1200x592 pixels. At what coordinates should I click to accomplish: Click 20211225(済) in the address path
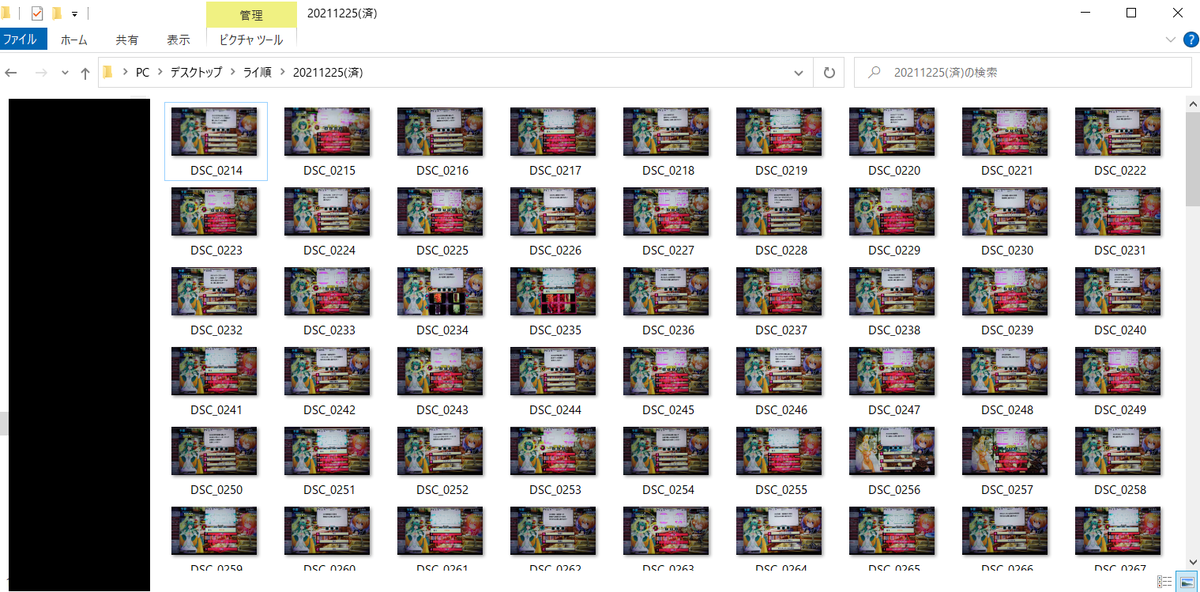(327, 73)
